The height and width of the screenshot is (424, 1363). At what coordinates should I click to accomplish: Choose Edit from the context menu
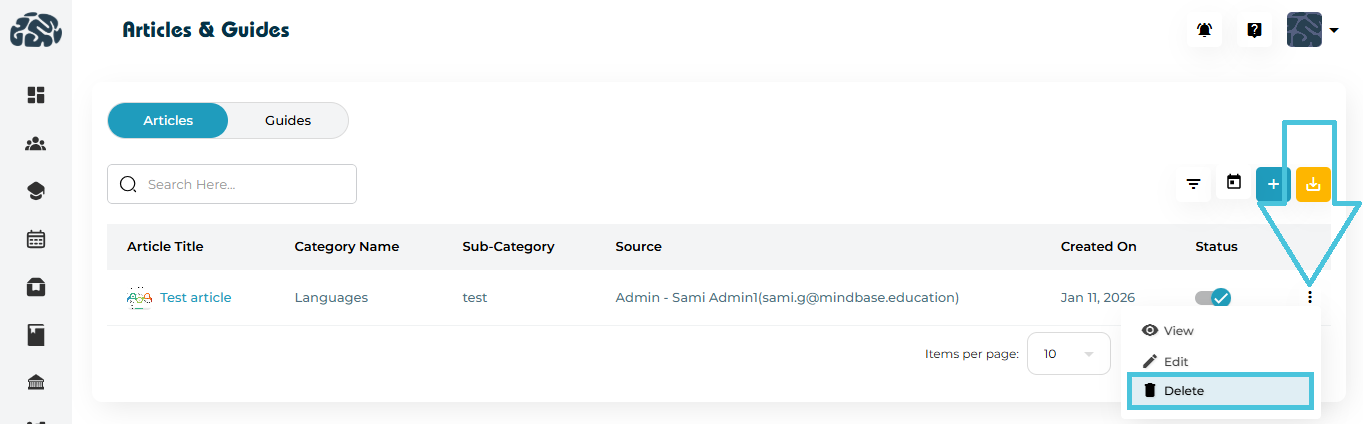pyautogui.click(x=1176, y=361)
